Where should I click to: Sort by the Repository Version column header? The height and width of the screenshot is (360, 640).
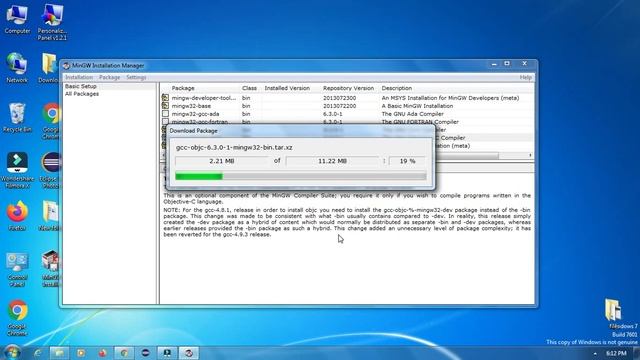[348, 88]
